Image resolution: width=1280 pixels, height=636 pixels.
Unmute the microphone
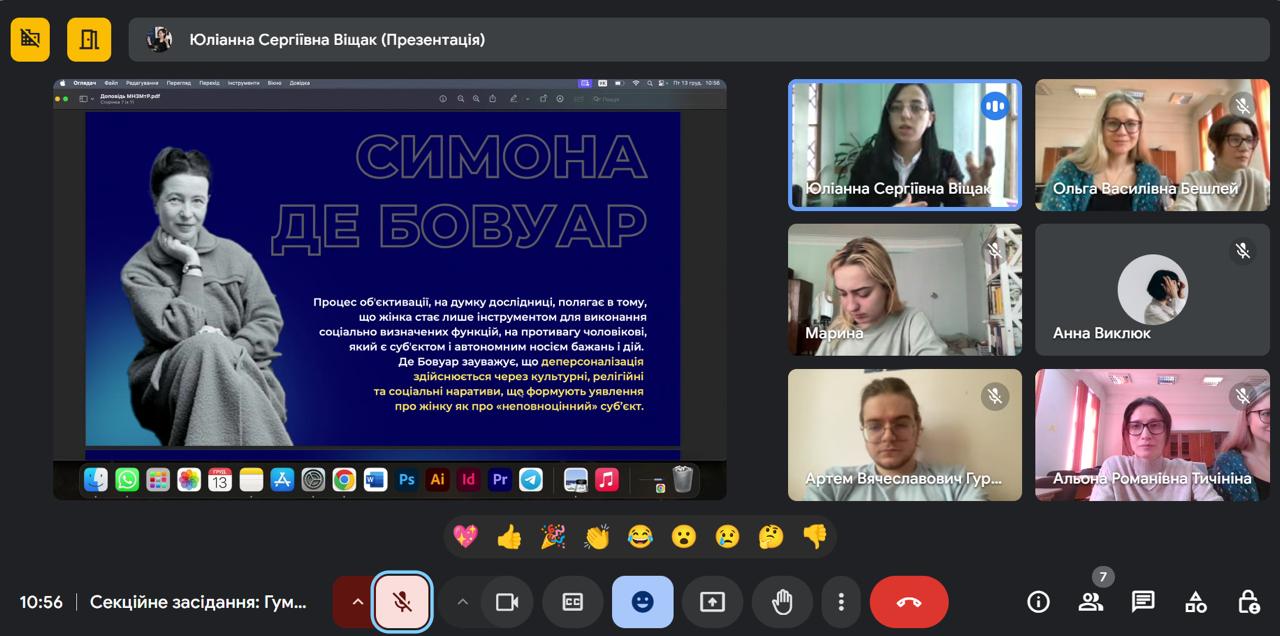400,601
